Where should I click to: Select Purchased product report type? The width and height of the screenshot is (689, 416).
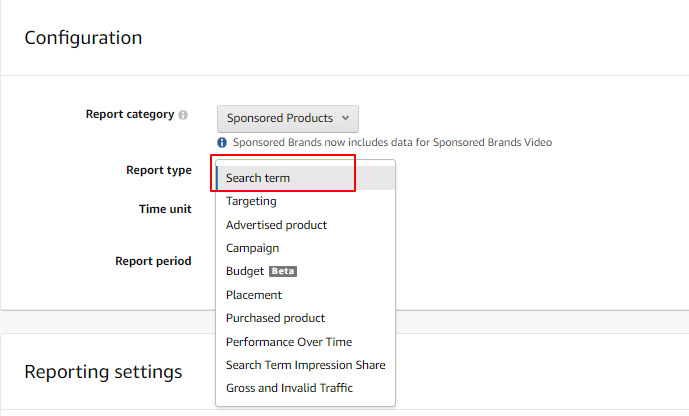(306, 318)
